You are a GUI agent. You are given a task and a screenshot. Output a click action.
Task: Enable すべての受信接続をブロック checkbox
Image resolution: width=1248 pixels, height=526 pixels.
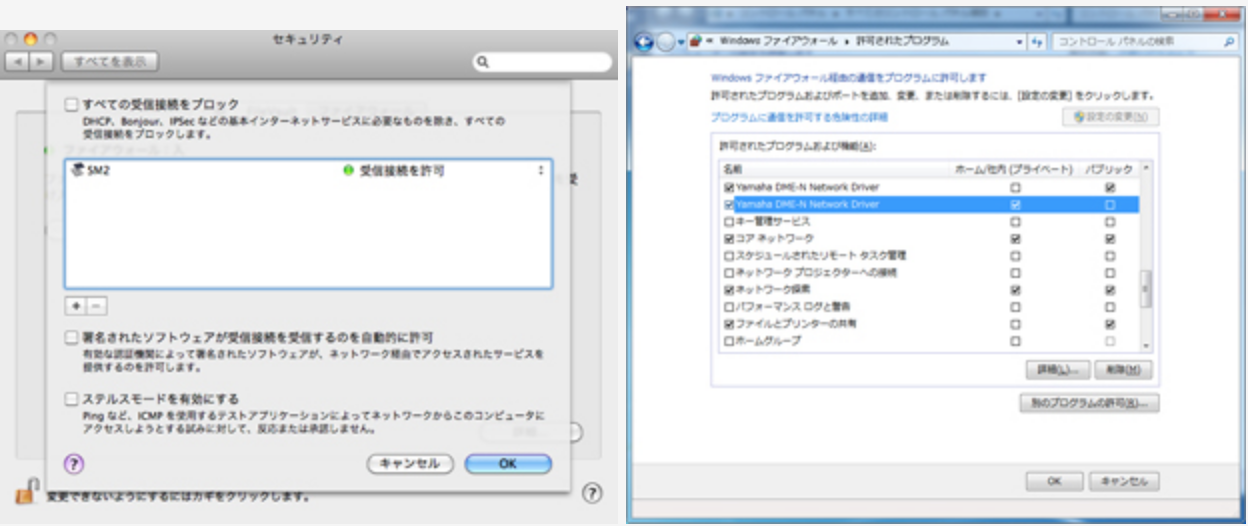point(71,104)
